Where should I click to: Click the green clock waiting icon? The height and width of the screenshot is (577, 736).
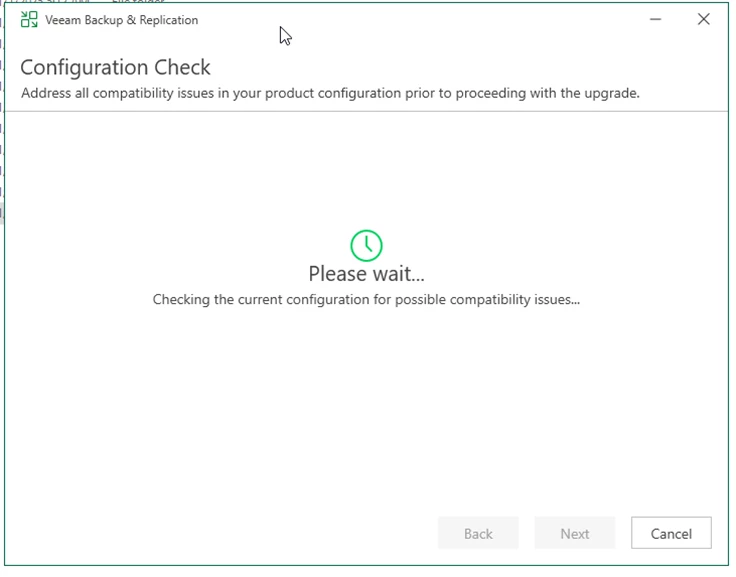click(366, 245)
